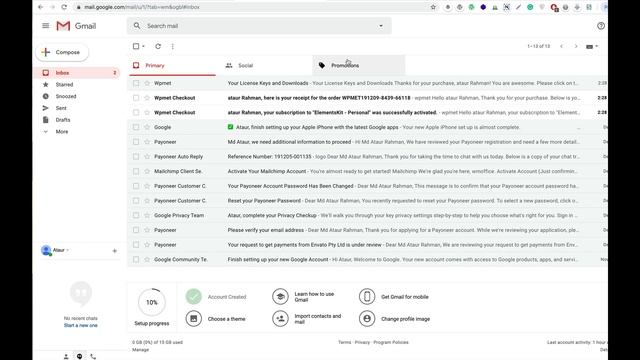Click the Manage storage link
The image size is (640, 360).
coord(140,350)
